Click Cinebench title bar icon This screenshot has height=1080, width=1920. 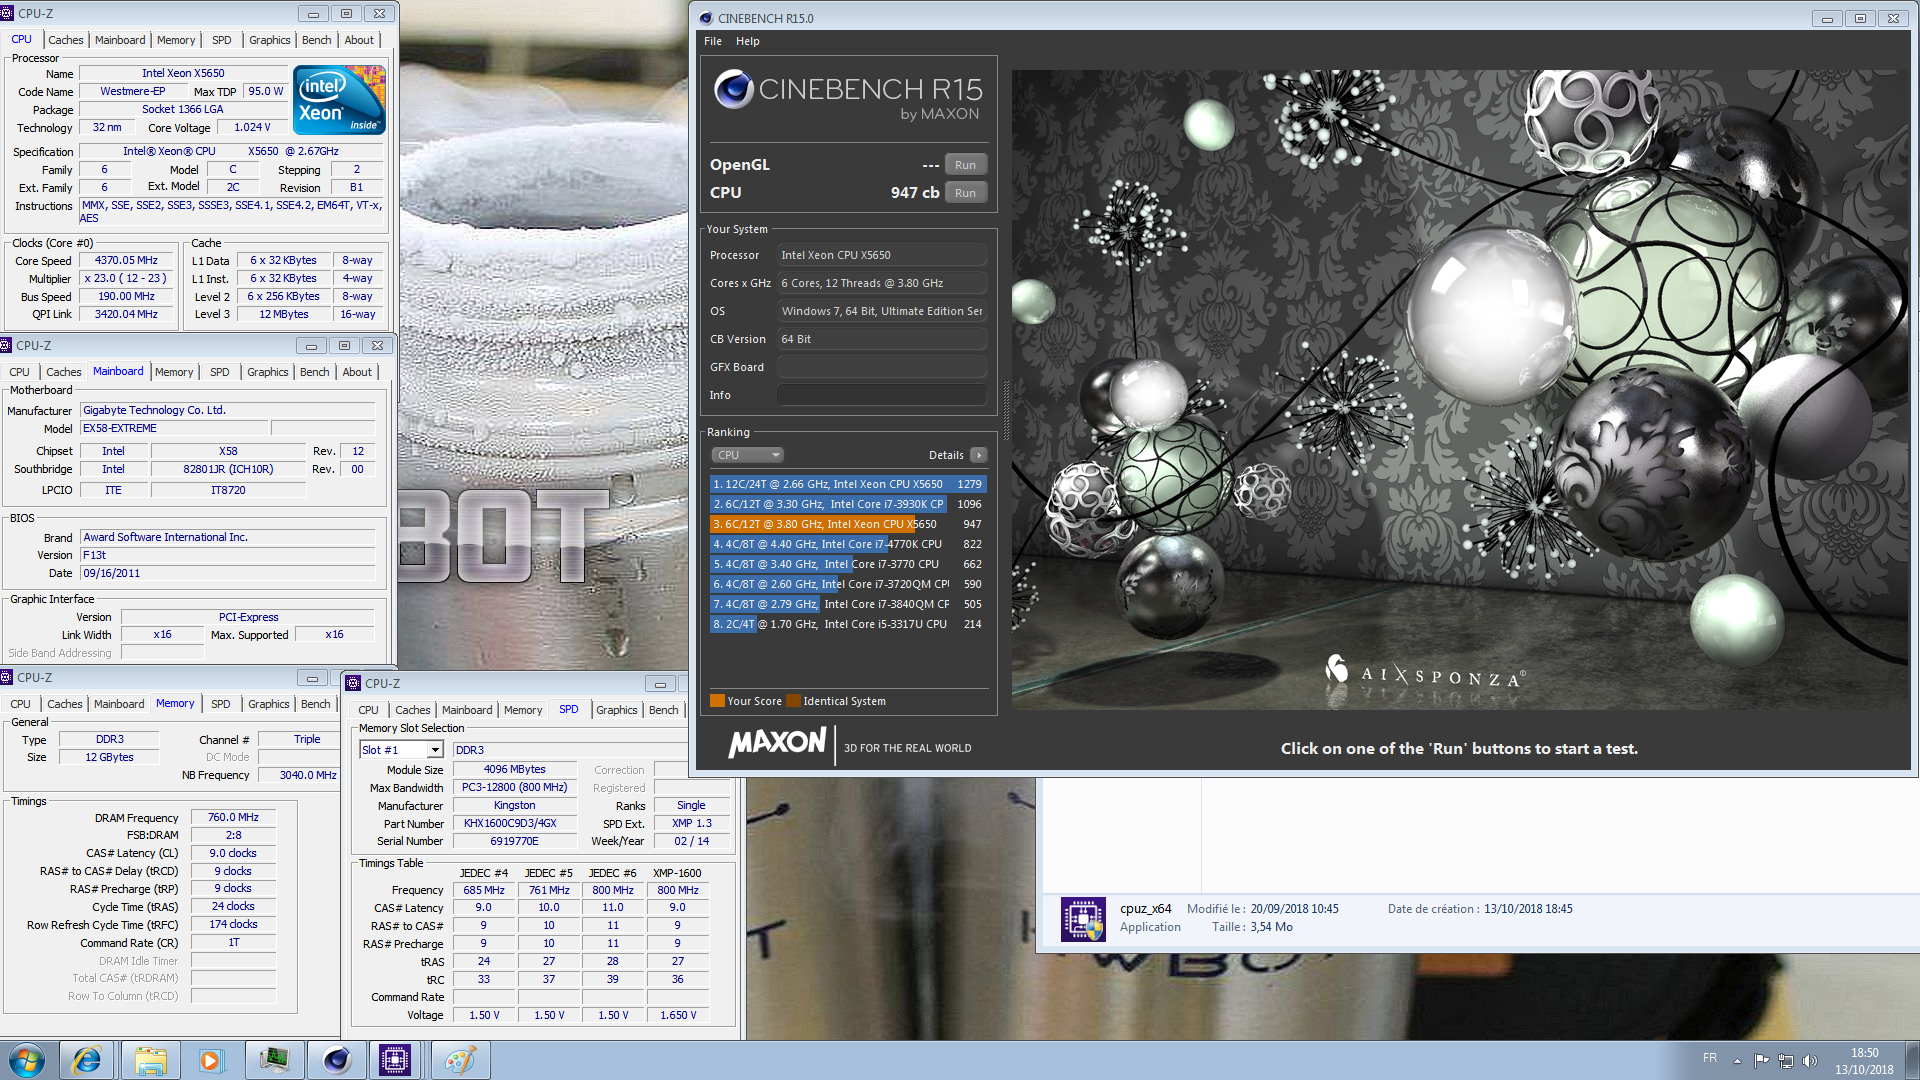706,18
